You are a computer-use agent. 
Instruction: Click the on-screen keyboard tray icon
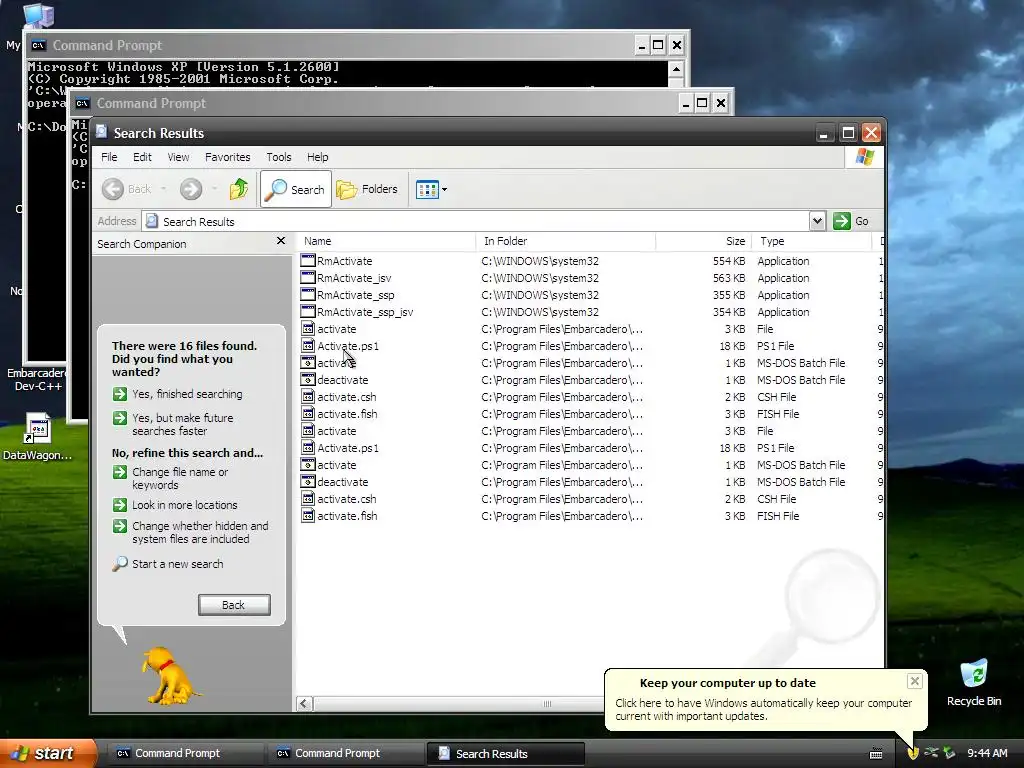tap(876, 754)
